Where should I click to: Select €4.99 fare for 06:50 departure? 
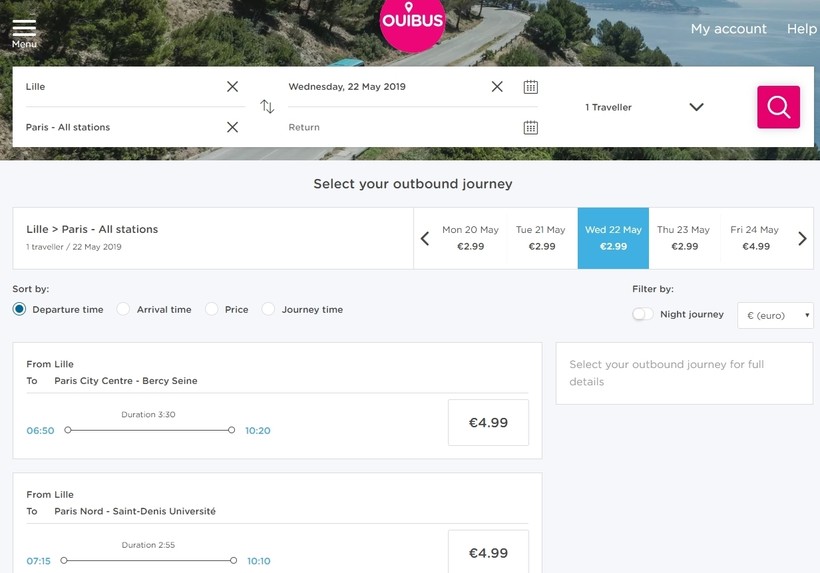coord(488,423)
